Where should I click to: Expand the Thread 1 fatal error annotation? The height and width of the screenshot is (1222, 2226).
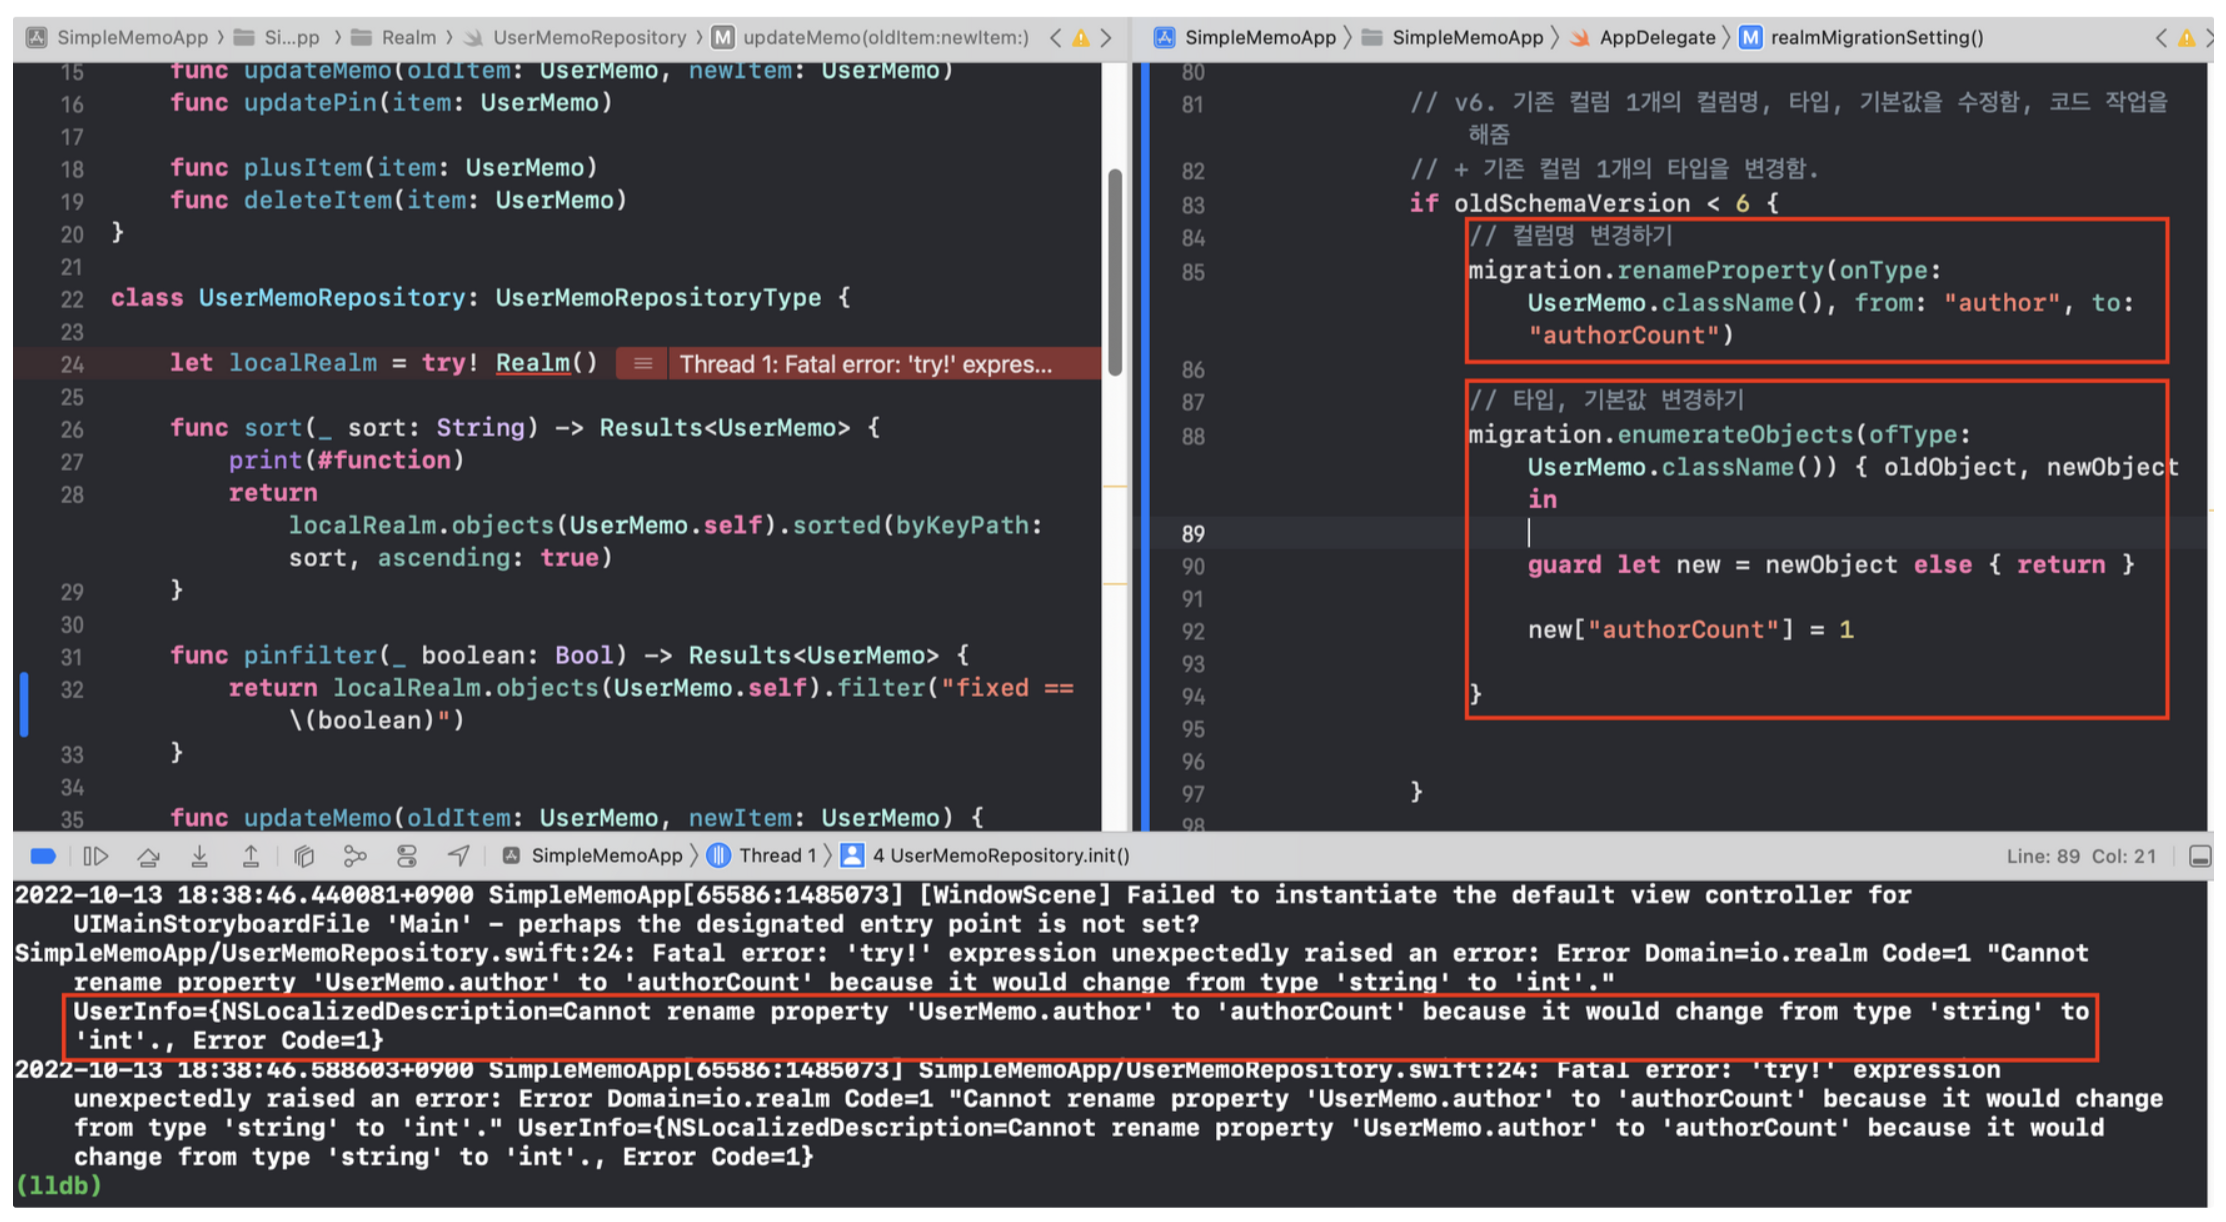tap(866, 364)
